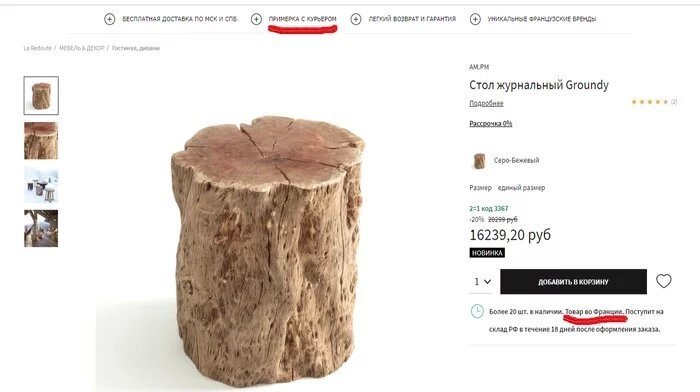Click Добавить в корзину button
Screen dimensions: 700x392
pyautogui.click(x=573, y=282)
